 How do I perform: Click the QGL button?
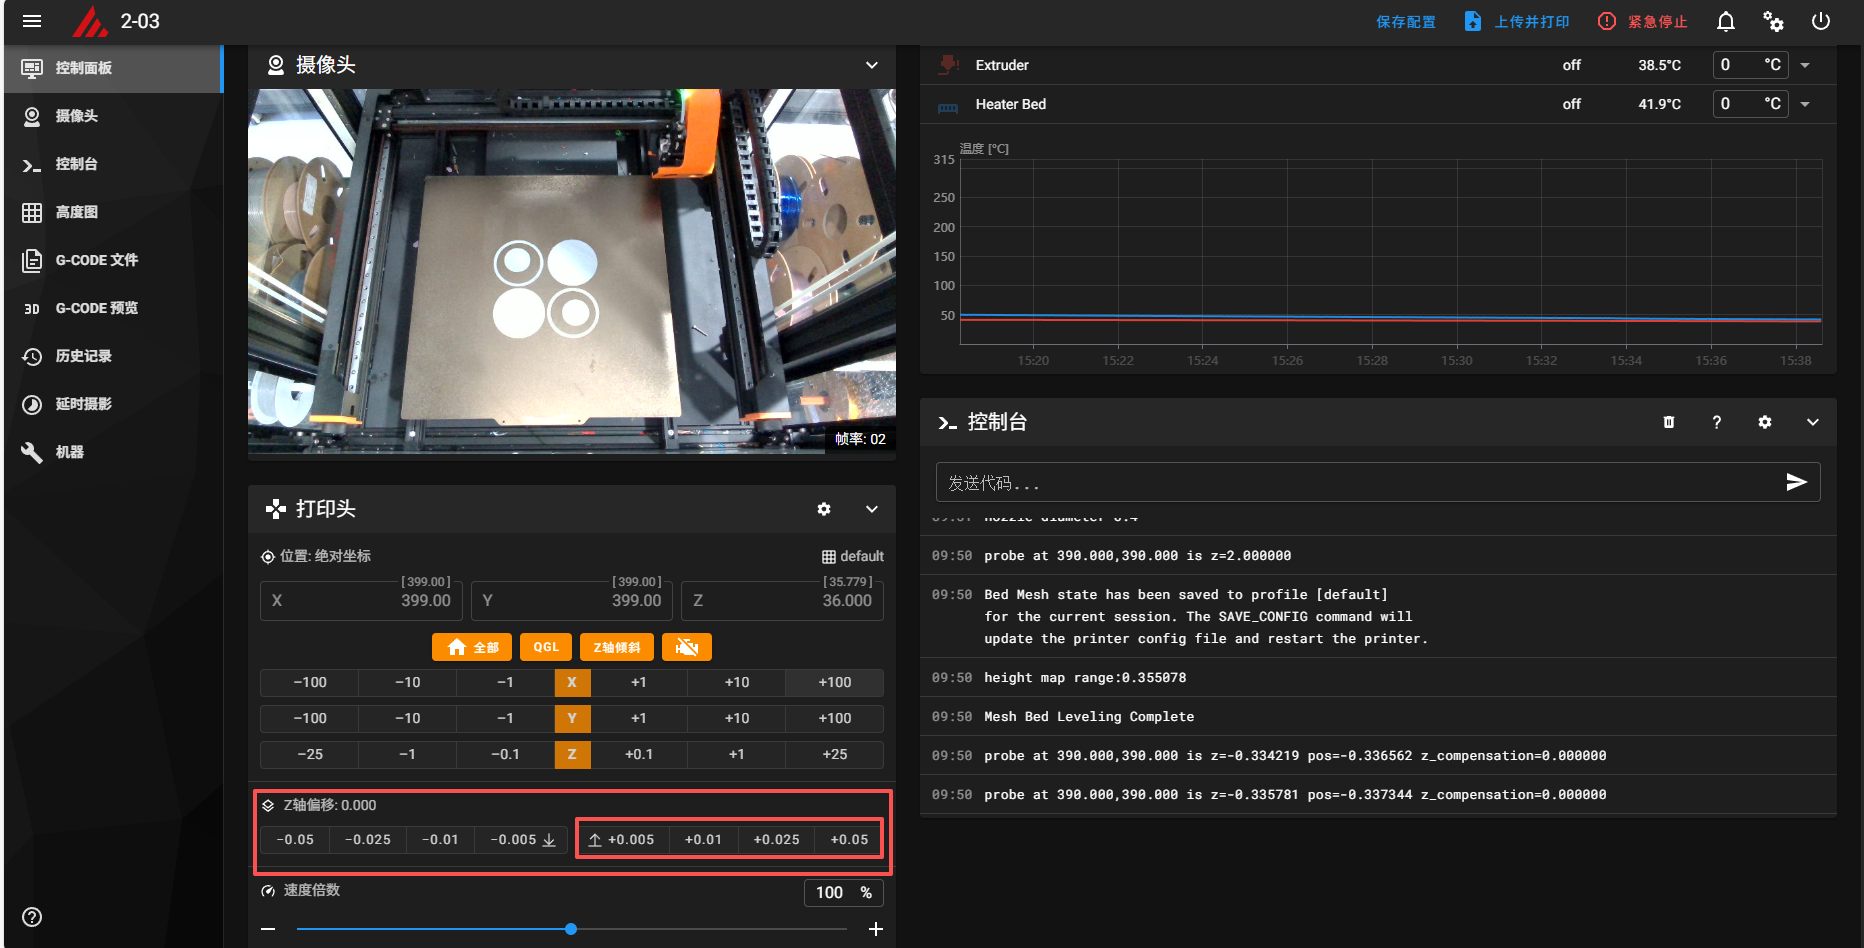546,647
